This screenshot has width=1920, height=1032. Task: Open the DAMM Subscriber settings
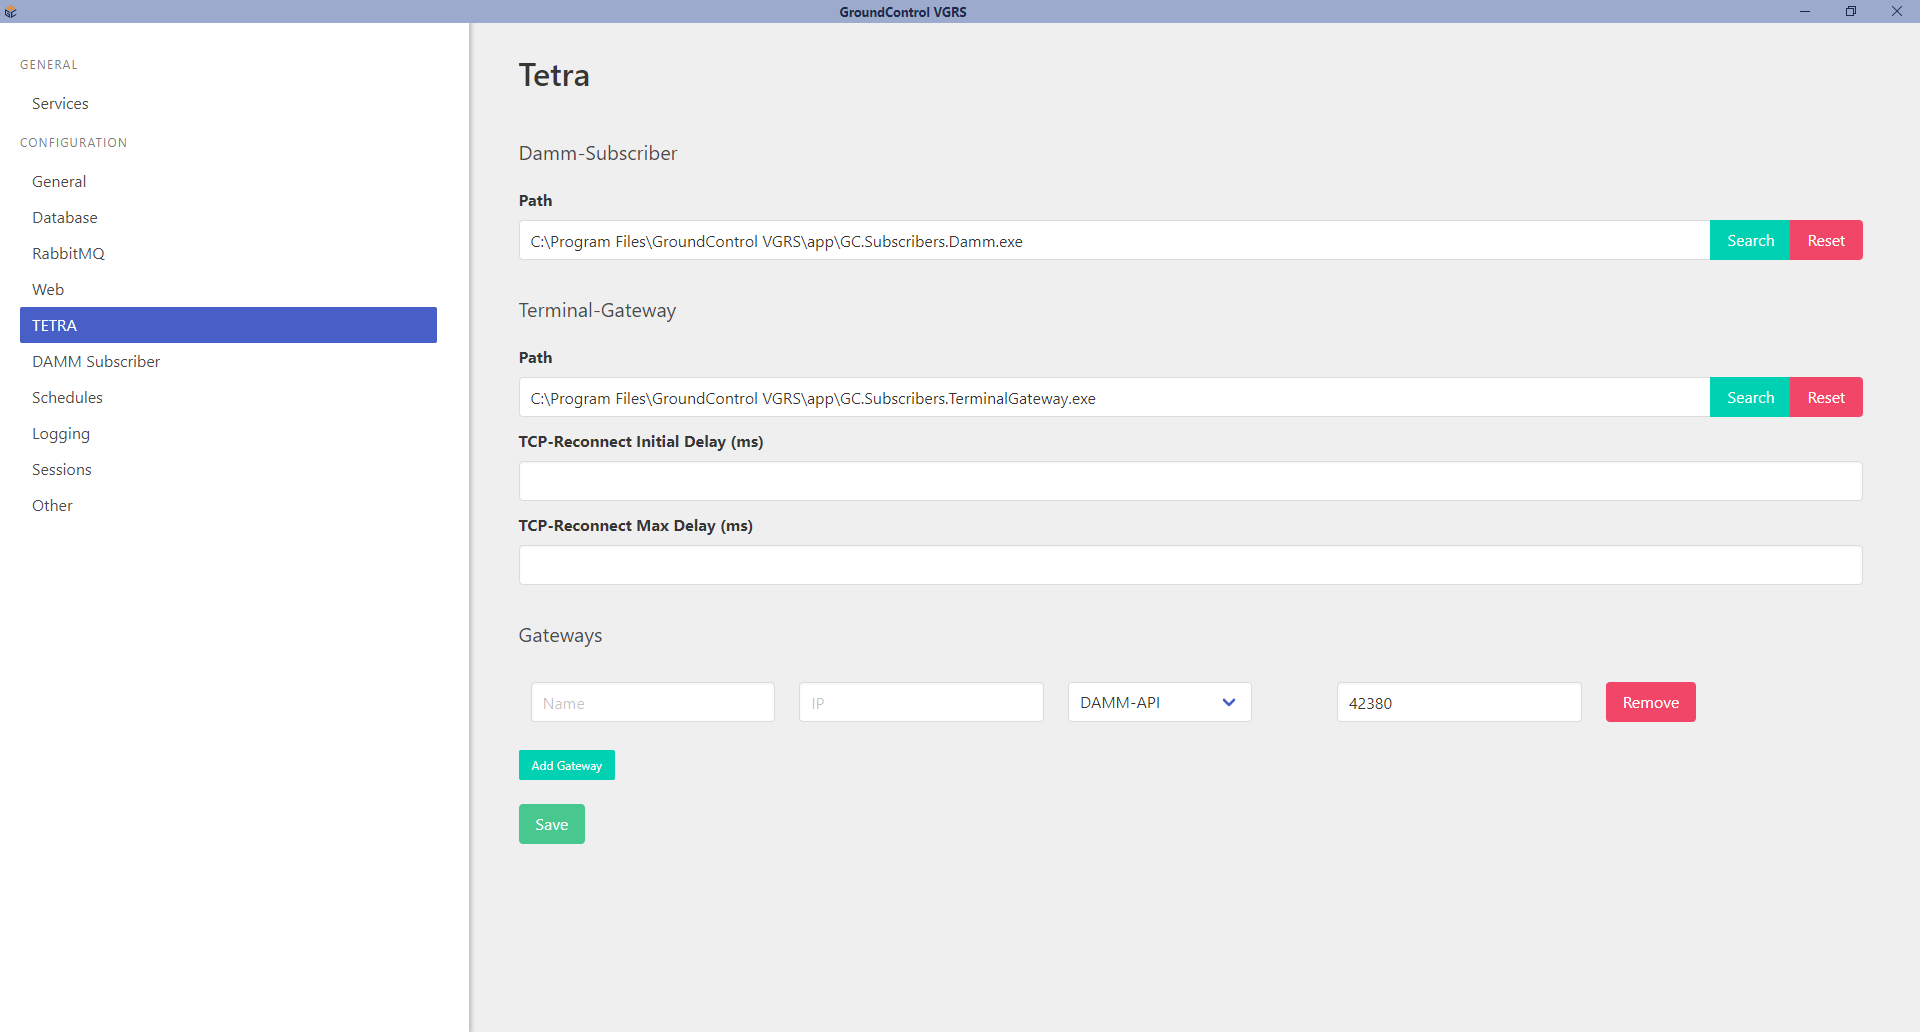tap(96, 362)
